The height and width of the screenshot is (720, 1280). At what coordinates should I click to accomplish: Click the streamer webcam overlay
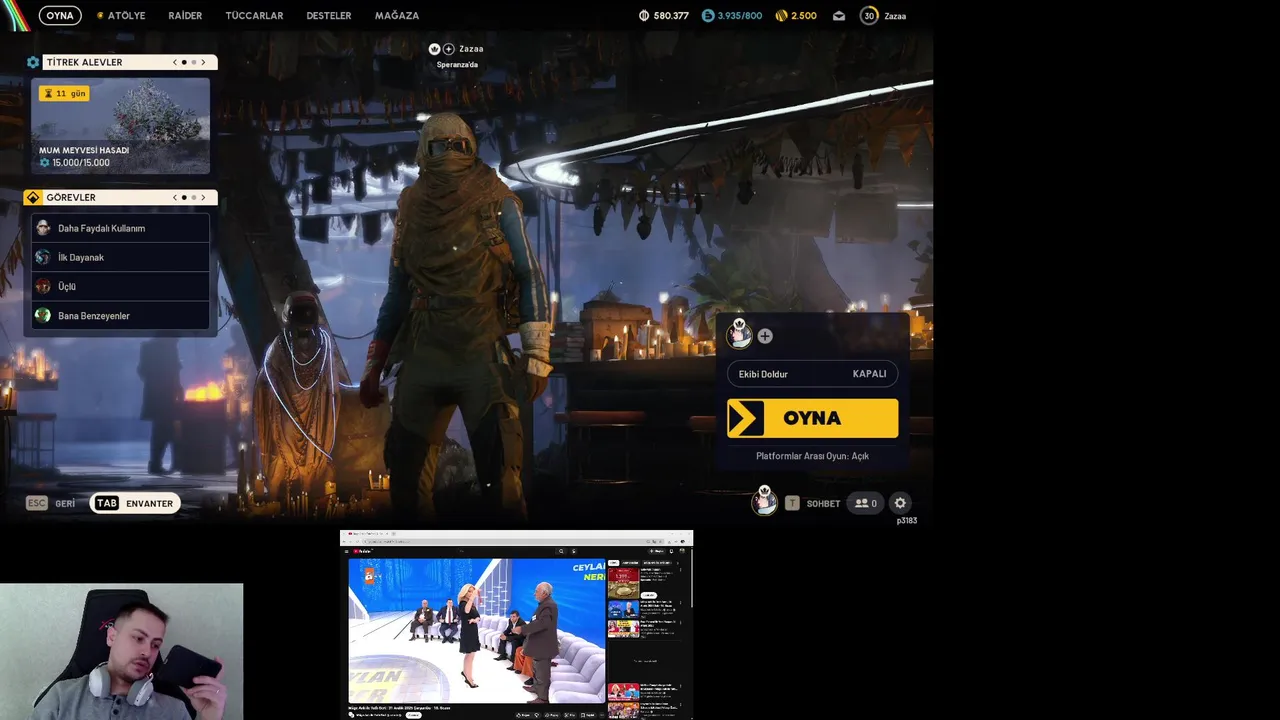click(121, 651)
